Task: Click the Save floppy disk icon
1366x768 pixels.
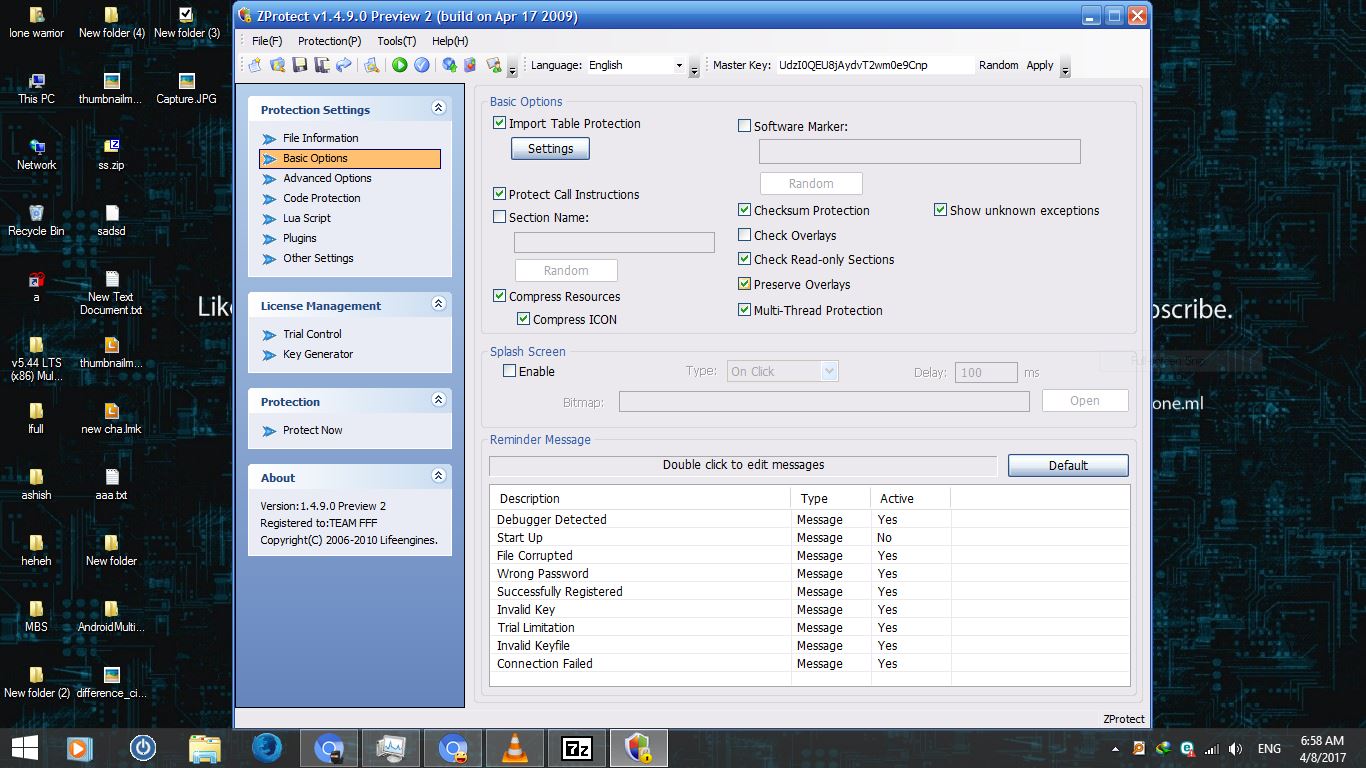Action: click(x=299, y=65)
